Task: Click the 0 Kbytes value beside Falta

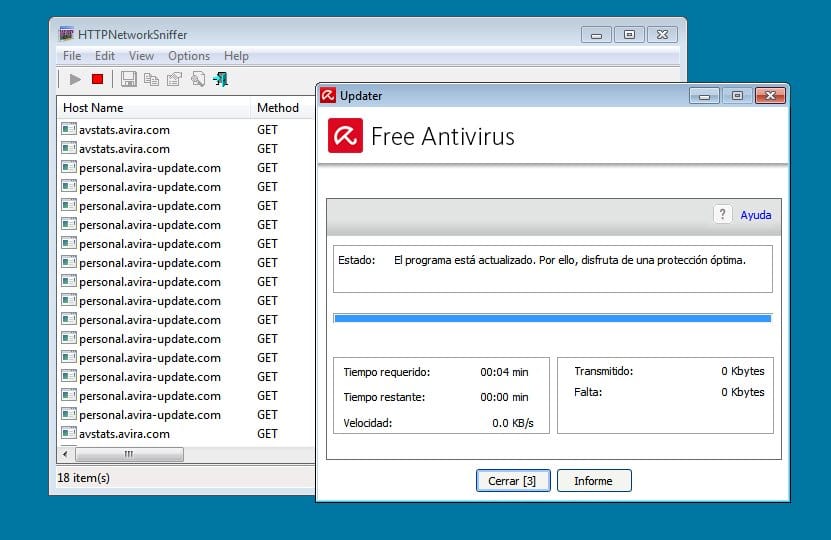Action: tap(742, 392)
